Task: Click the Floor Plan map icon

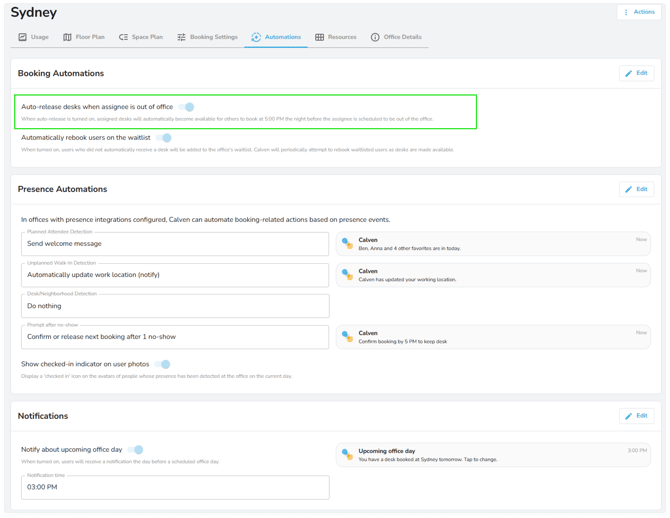Action: pos(67,37)
